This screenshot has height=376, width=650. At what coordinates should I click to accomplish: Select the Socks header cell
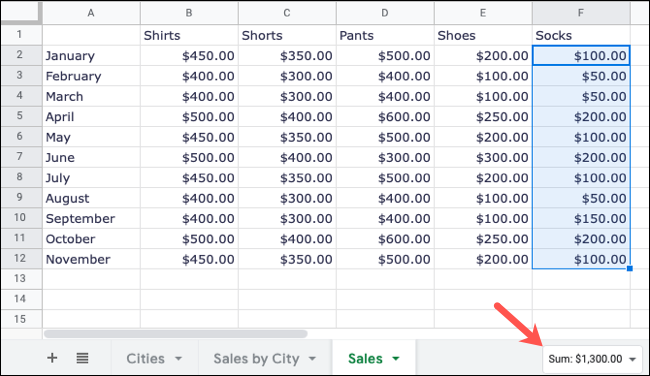pos(581,35)
